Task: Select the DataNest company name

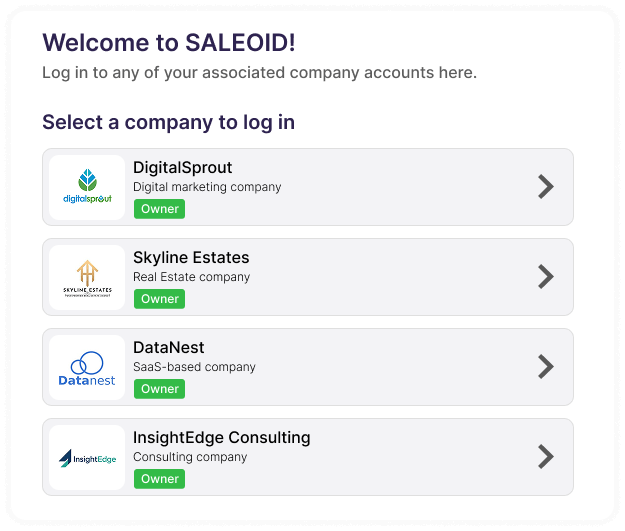Action: pyautogui.click(x=168, y=348)
